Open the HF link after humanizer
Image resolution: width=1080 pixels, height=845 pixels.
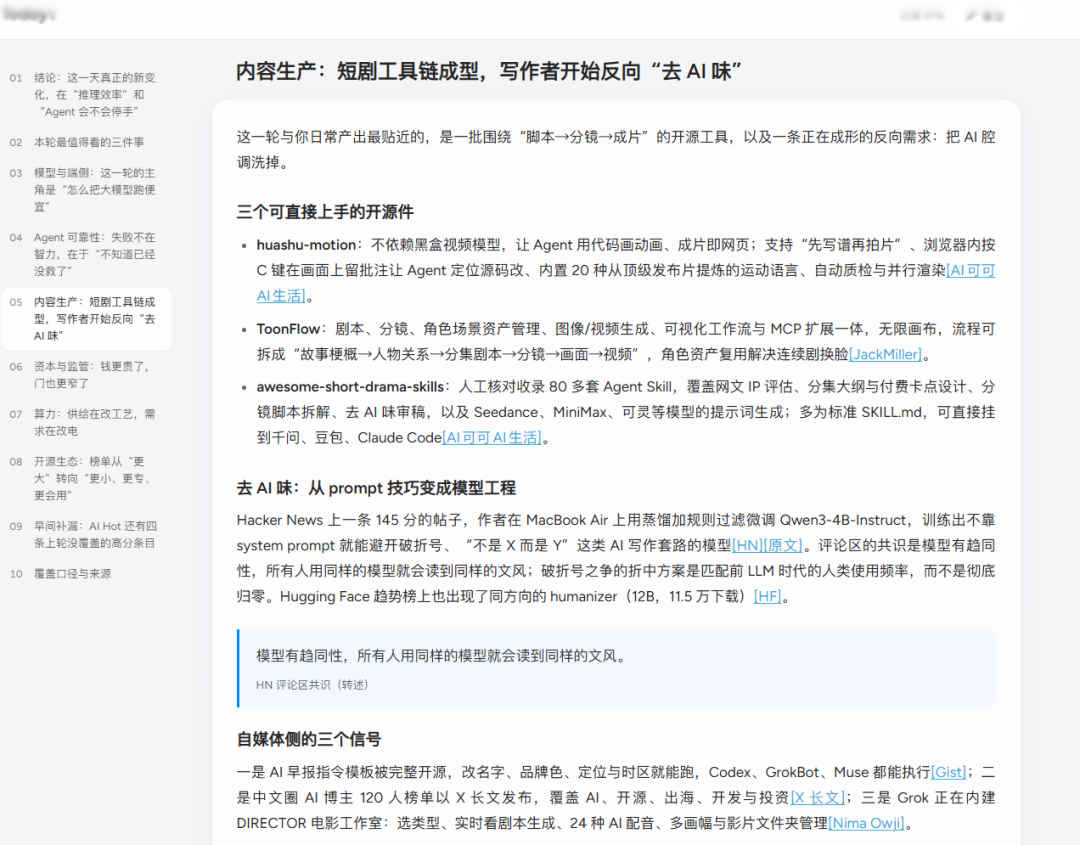pos(767,596)
